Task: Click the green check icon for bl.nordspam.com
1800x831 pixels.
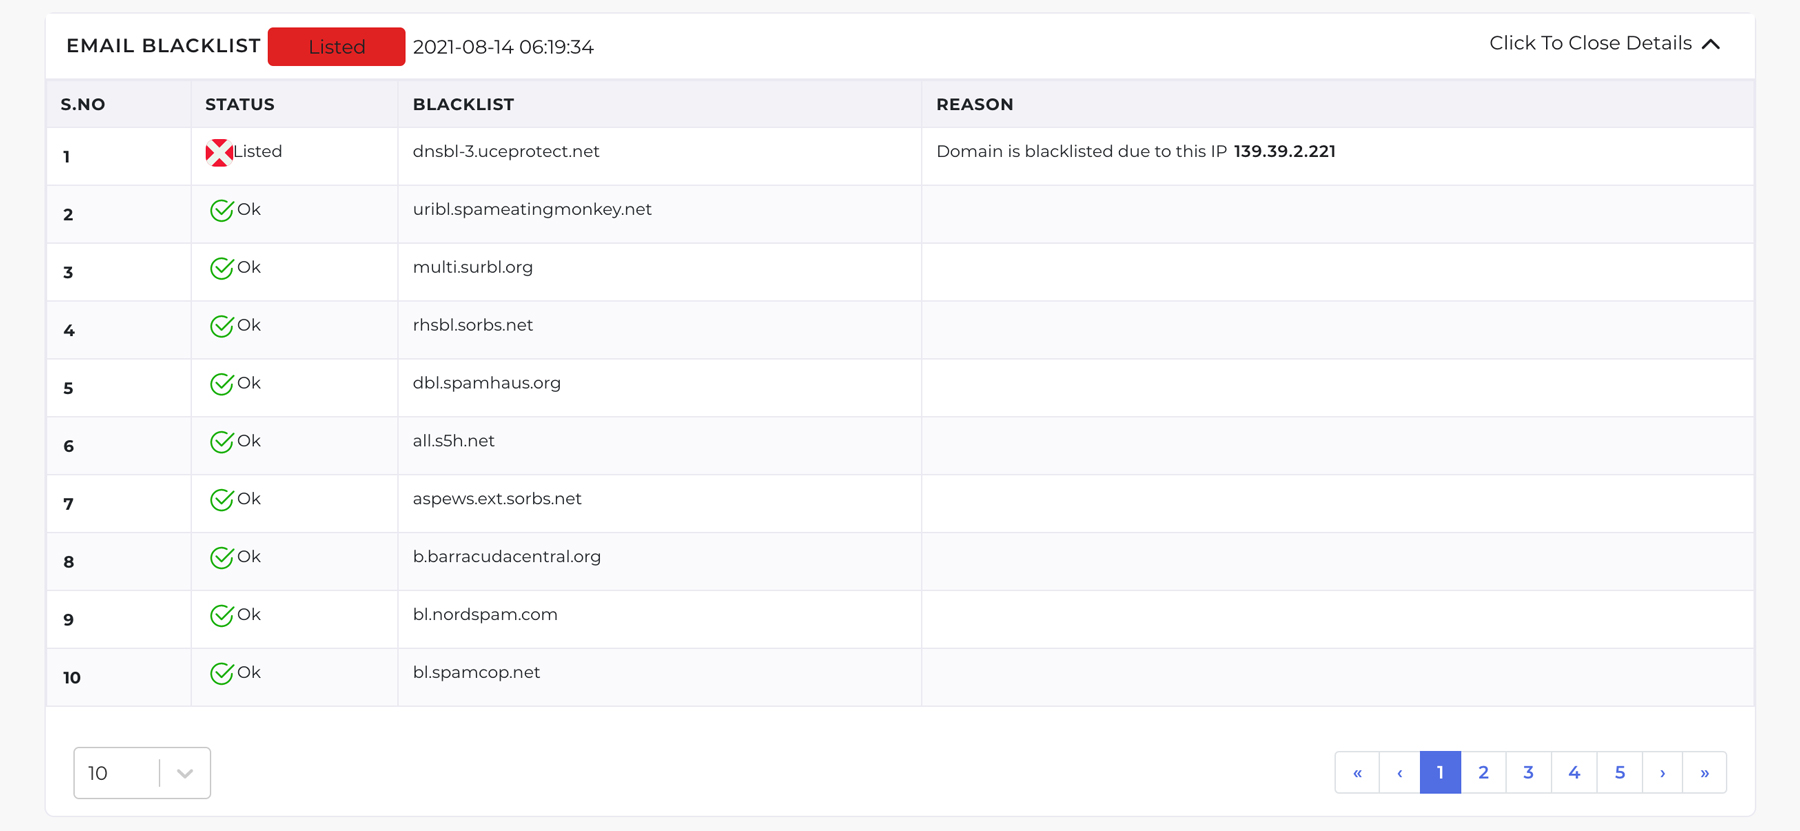Action: pos(222,616)
